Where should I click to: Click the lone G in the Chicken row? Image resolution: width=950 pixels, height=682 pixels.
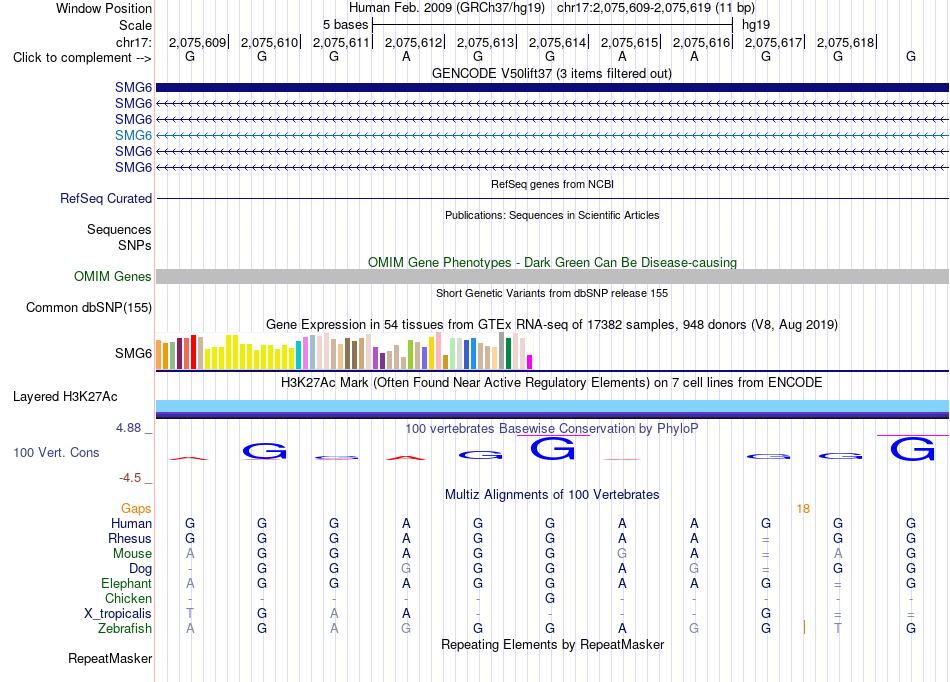(x=550, y=598)
